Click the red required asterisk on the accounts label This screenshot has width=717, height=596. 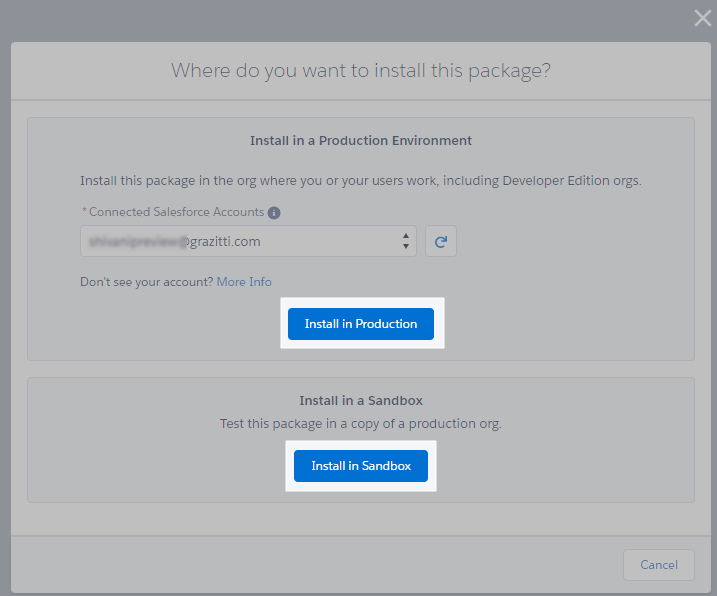coord(83,212)
